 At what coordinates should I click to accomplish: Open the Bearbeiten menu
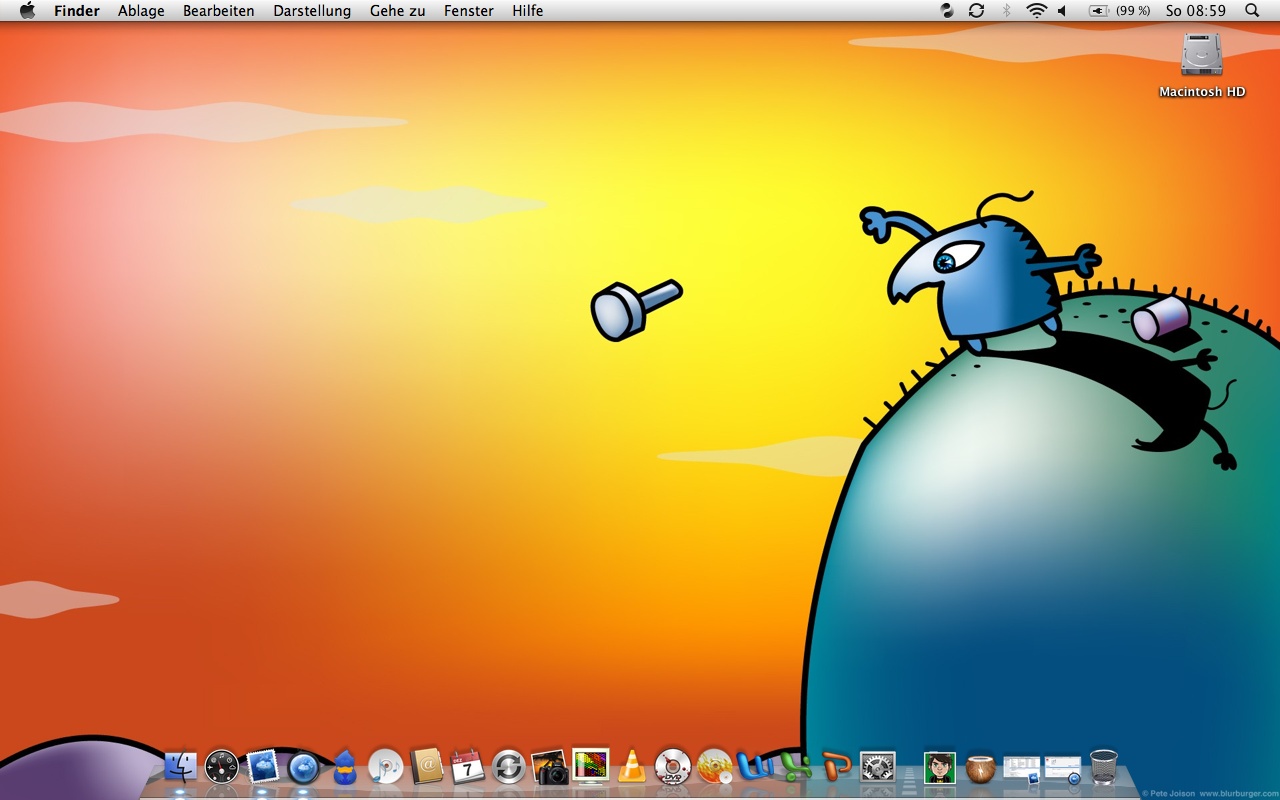[x=219, y=11]
